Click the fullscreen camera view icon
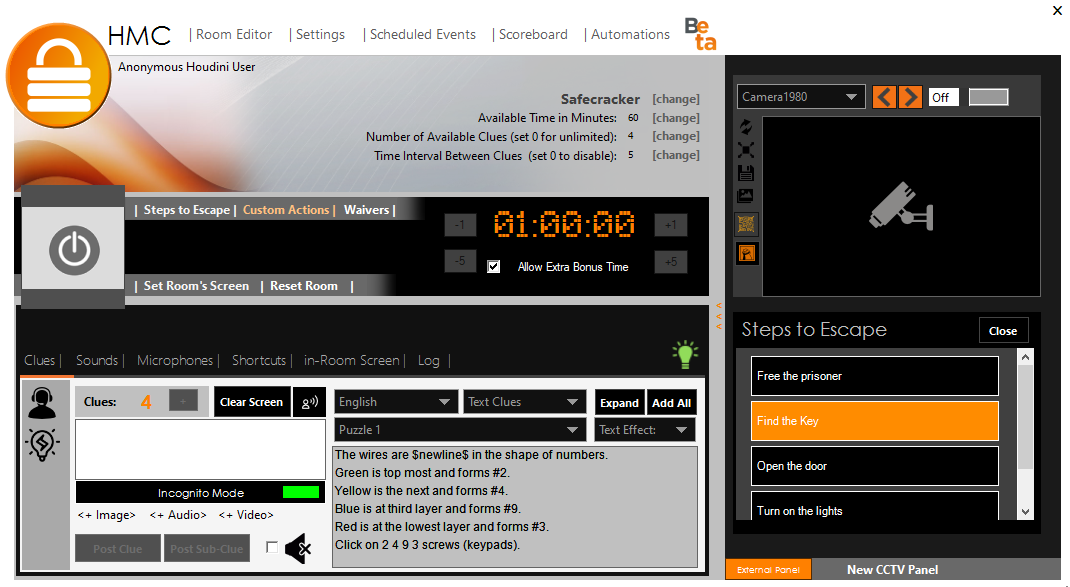 (746, 150)
